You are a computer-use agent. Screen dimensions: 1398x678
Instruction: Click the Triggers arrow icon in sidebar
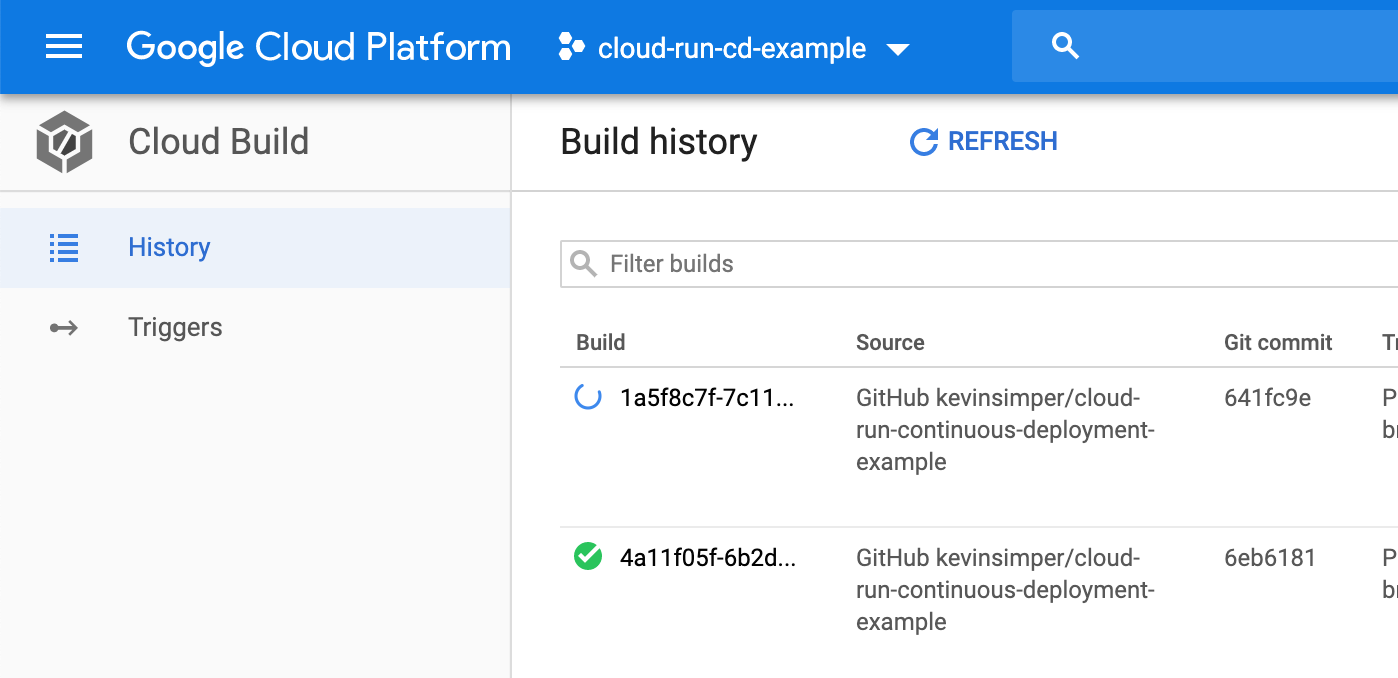pos(64,327)
